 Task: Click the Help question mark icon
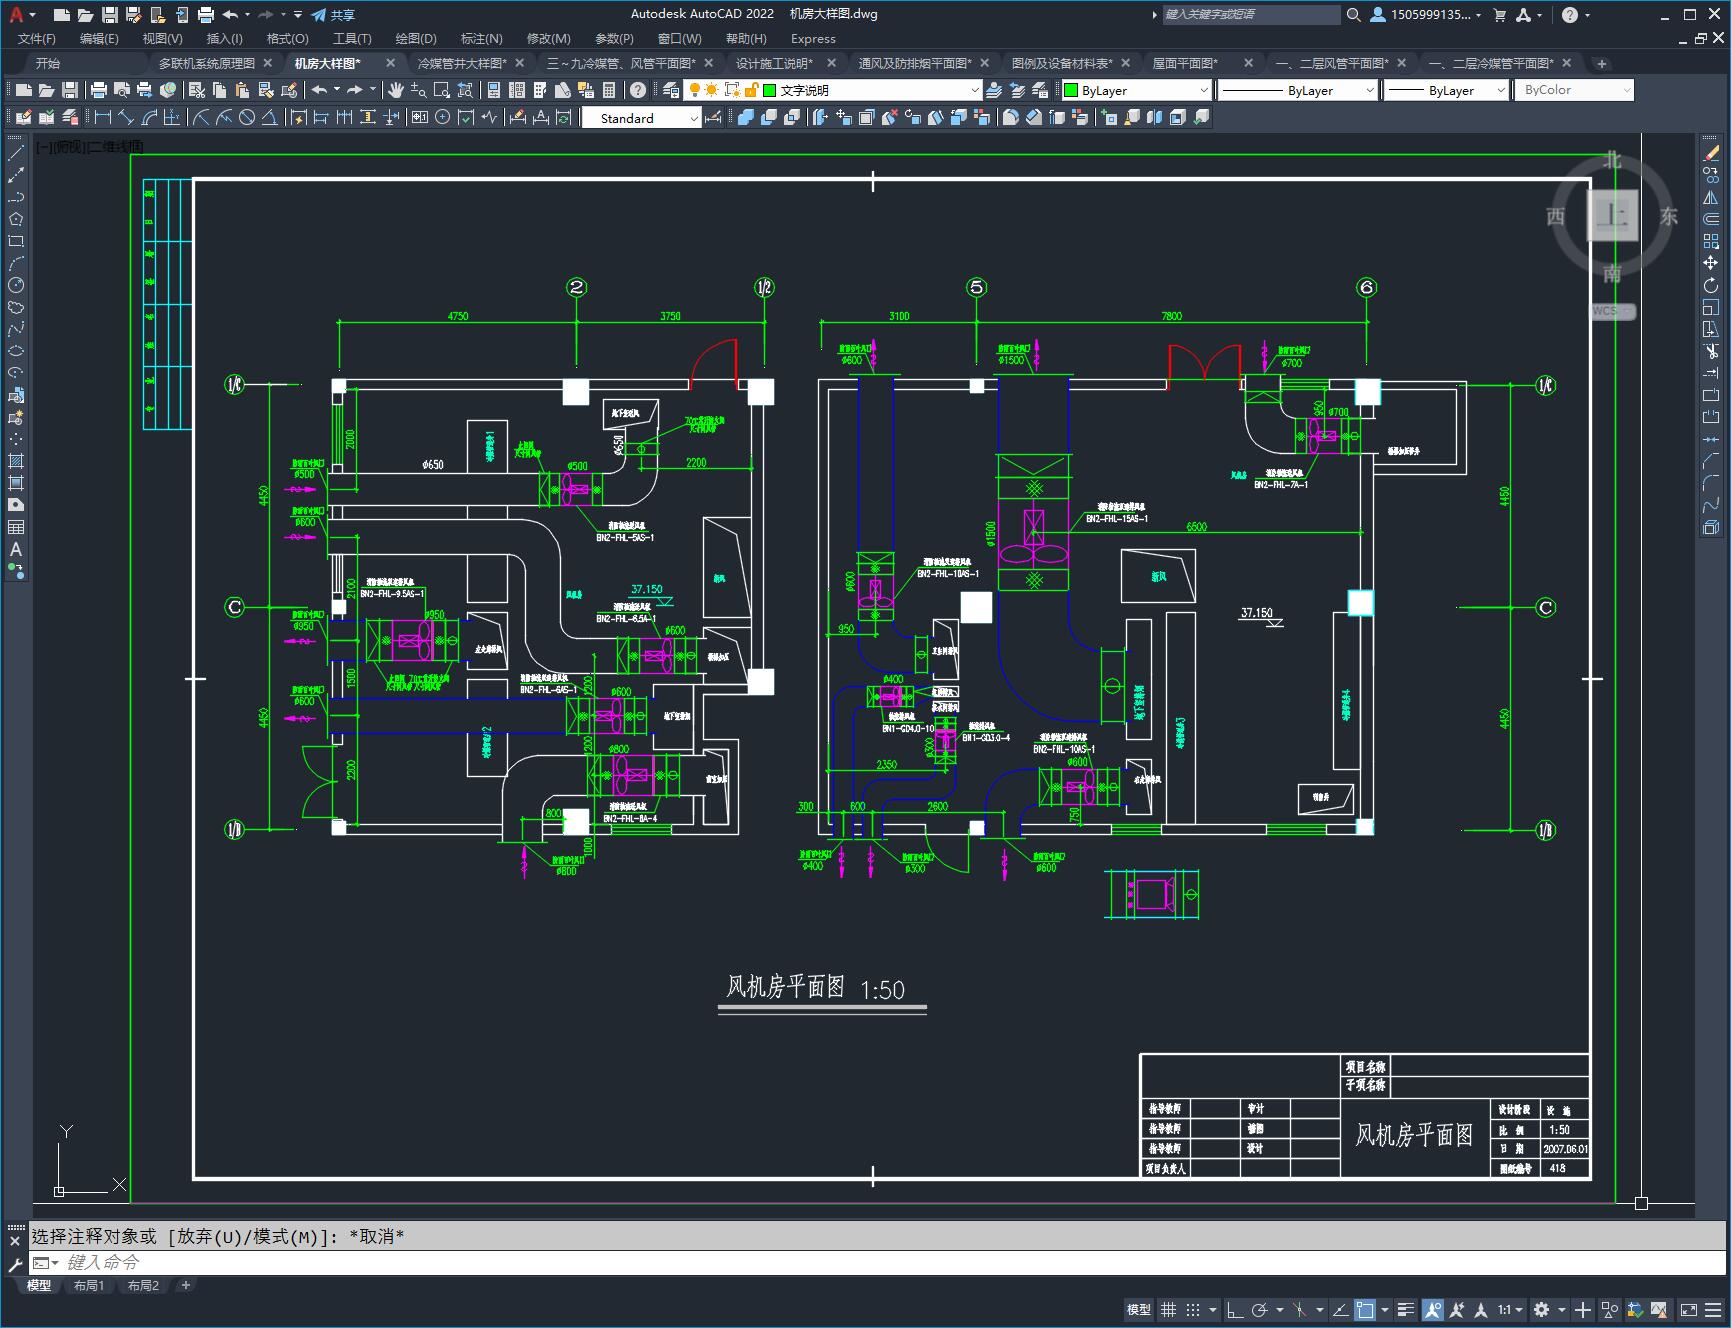[638, 90]
